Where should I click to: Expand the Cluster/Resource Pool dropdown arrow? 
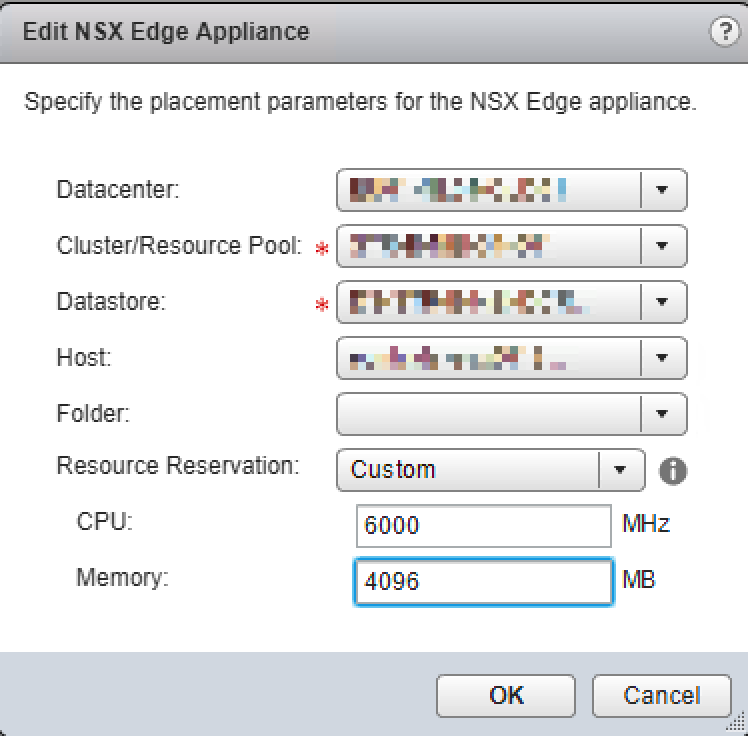coord(661,246)
